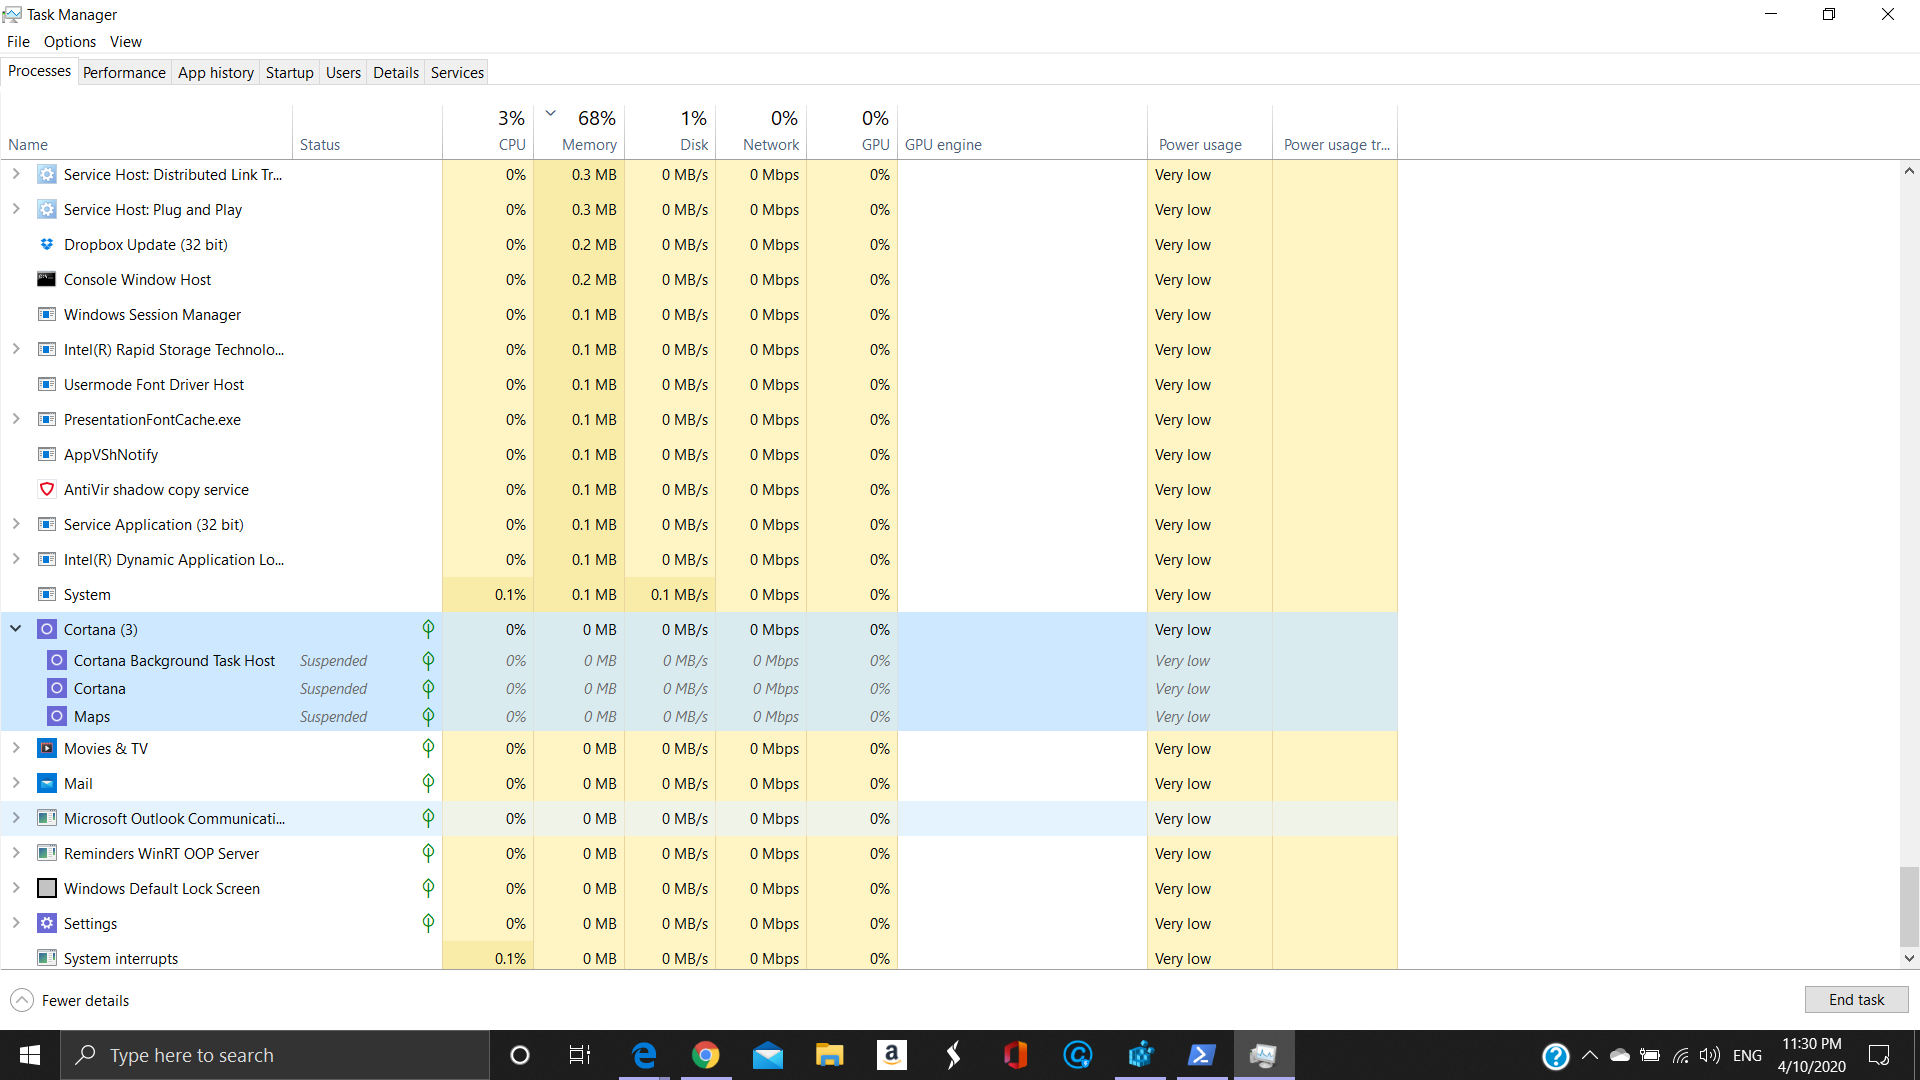The height and width of the screenshot is (1080, 1920).
Task: Sort processes by Memory column
Action: [579, 131]
